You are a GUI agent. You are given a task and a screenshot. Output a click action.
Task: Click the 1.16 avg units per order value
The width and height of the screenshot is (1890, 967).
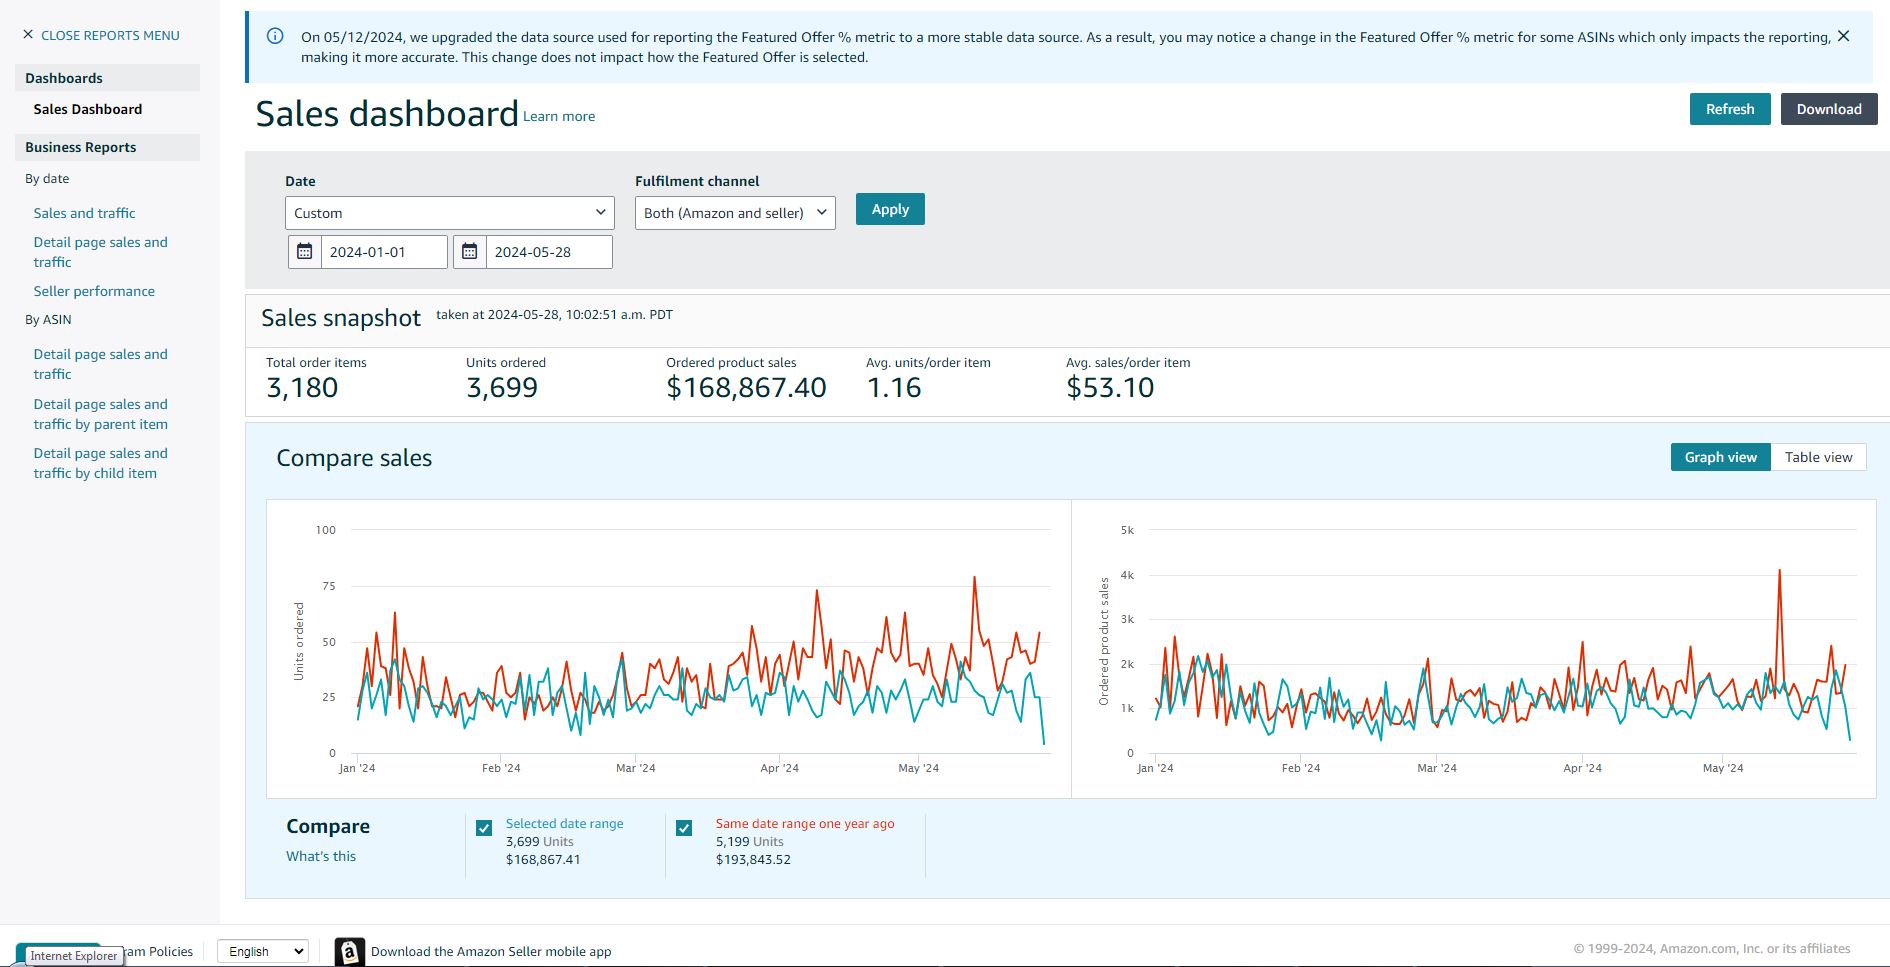(x=894, y=388)
